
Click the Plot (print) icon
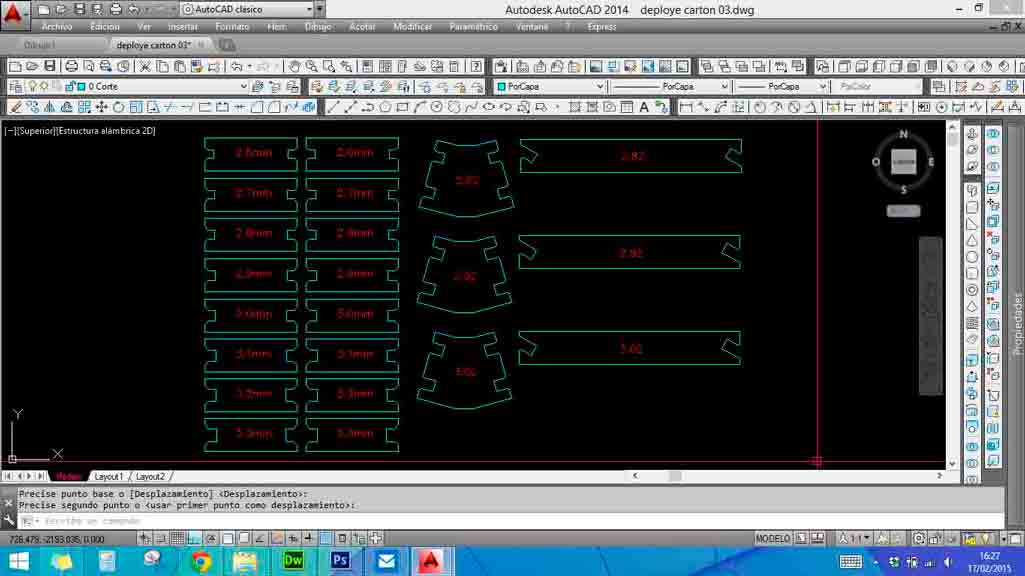(x=71, y=66)
